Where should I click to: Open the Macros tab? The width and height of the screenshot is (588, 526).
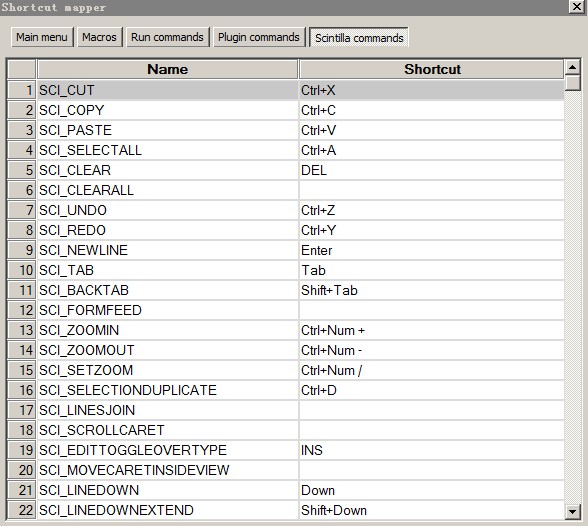tap(99, 37)
